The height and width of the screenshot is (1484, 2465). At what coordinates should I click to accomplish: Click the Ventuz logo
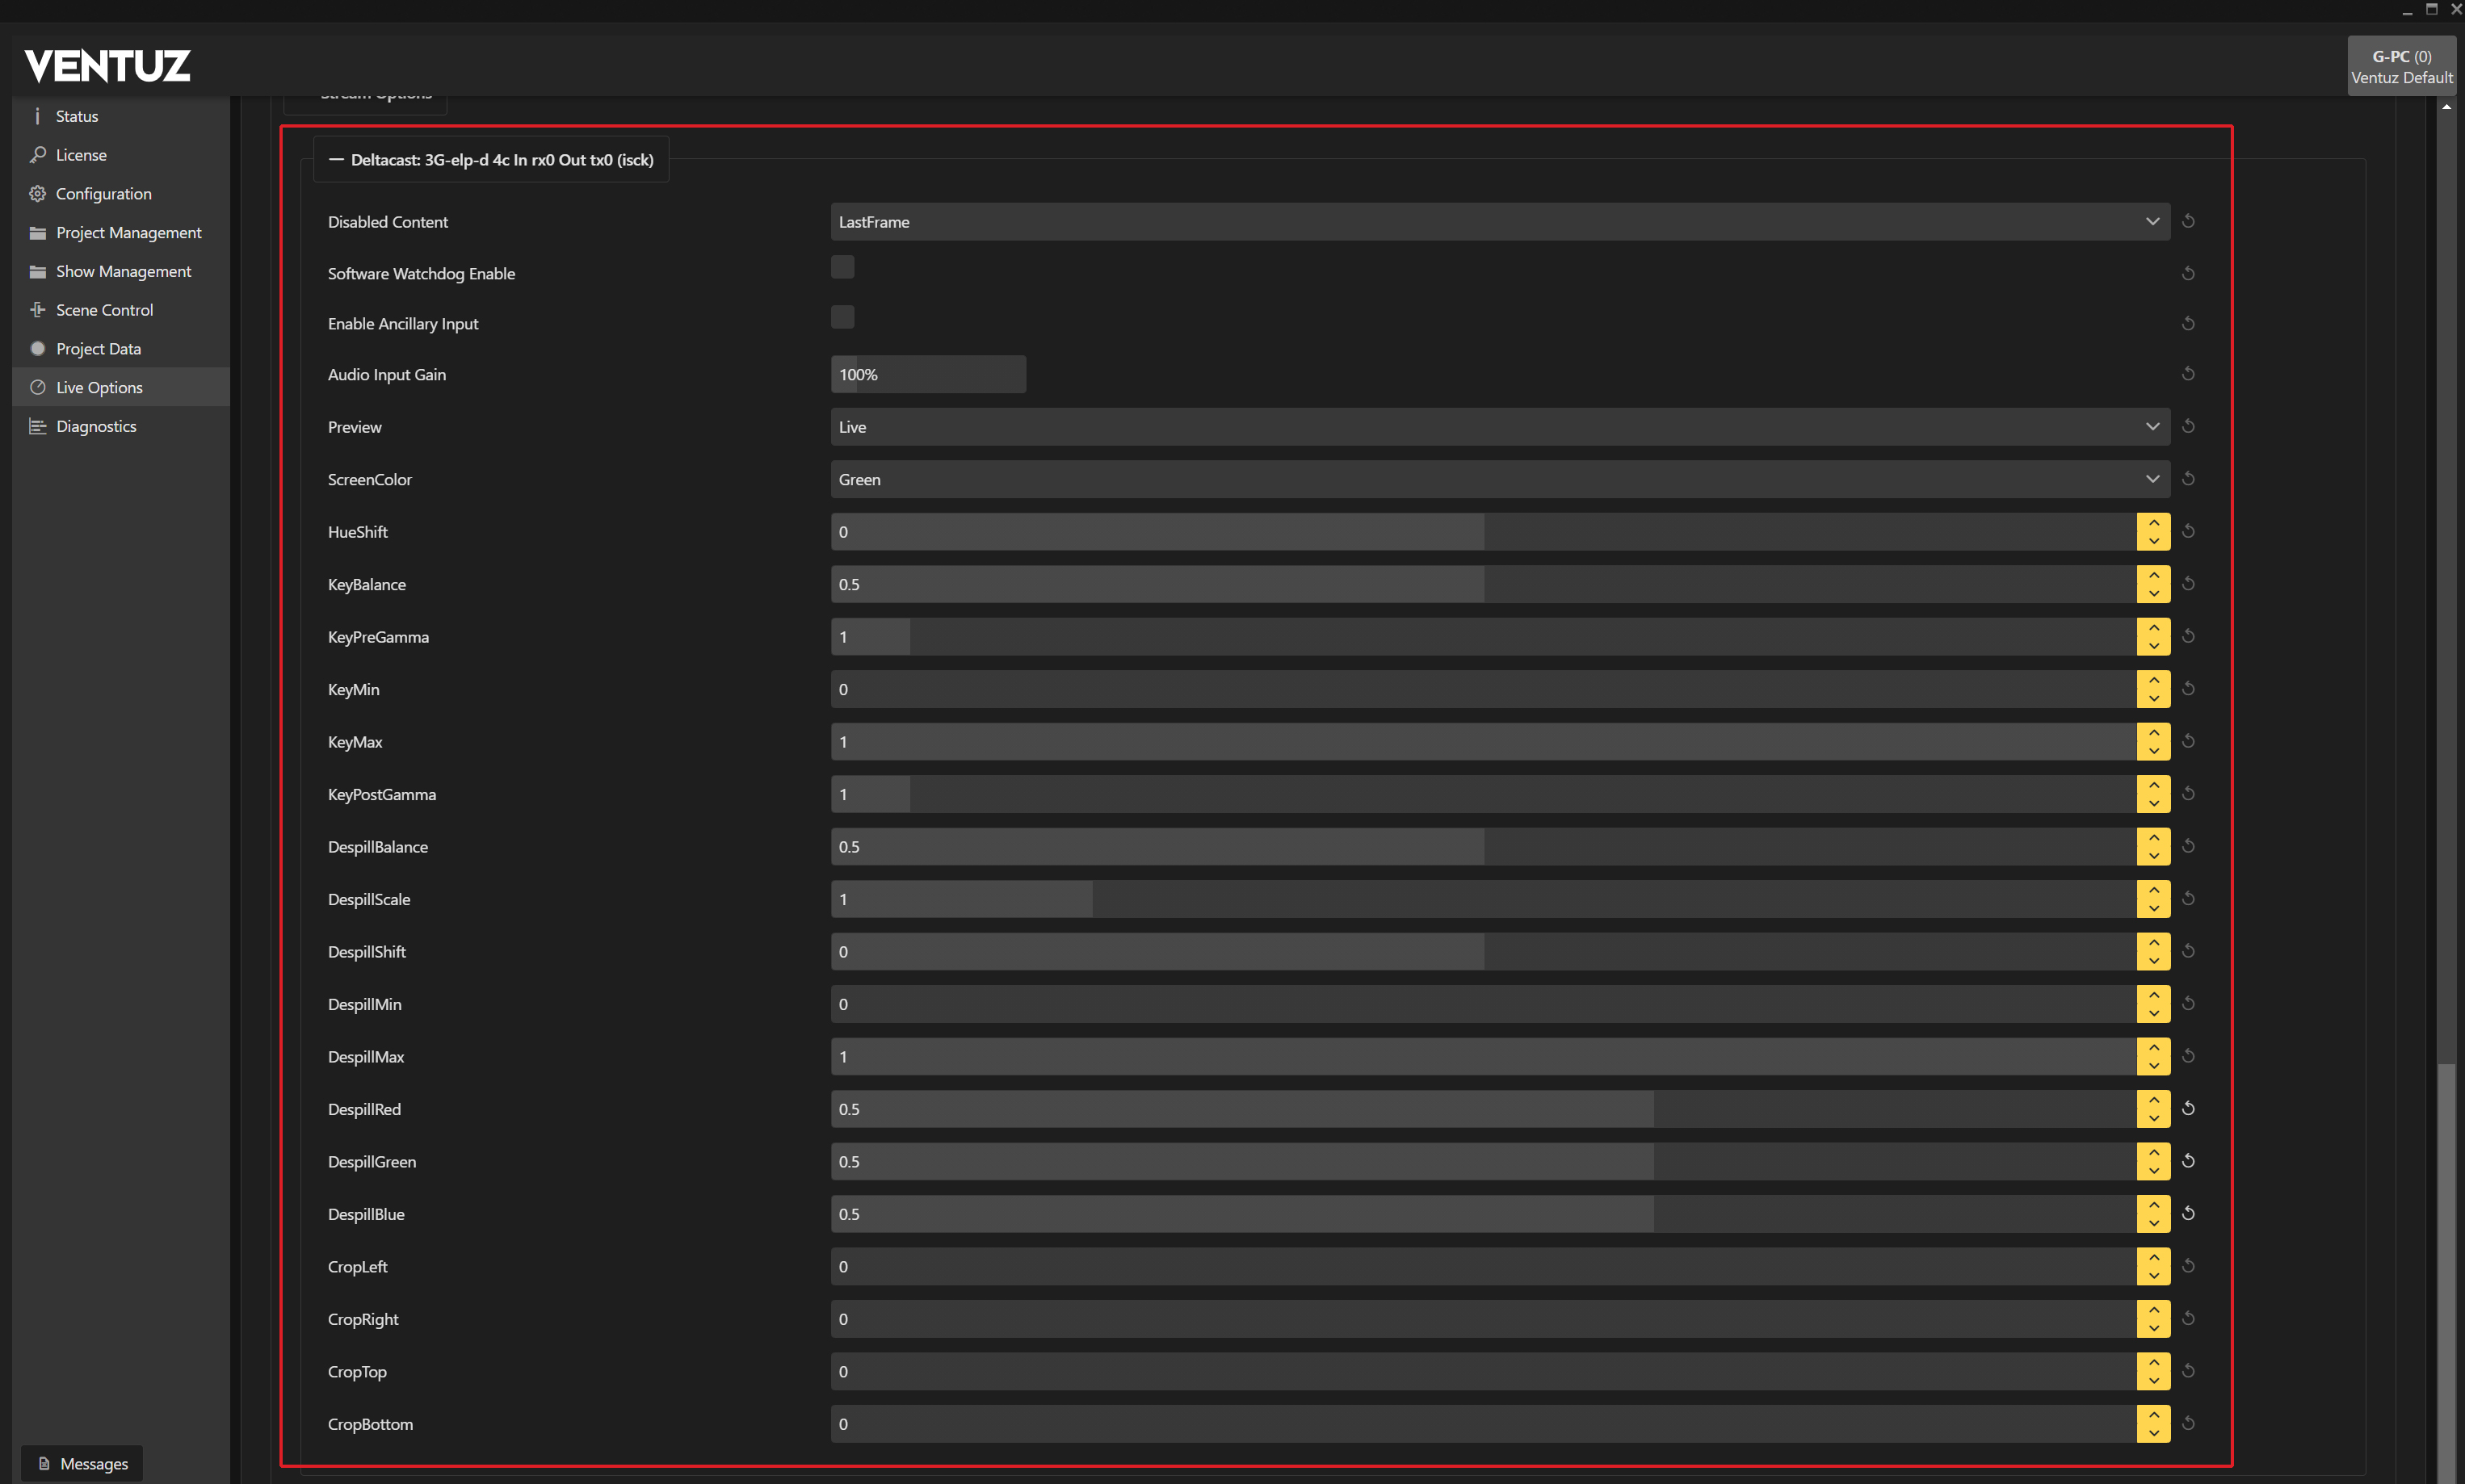(107, 66)
